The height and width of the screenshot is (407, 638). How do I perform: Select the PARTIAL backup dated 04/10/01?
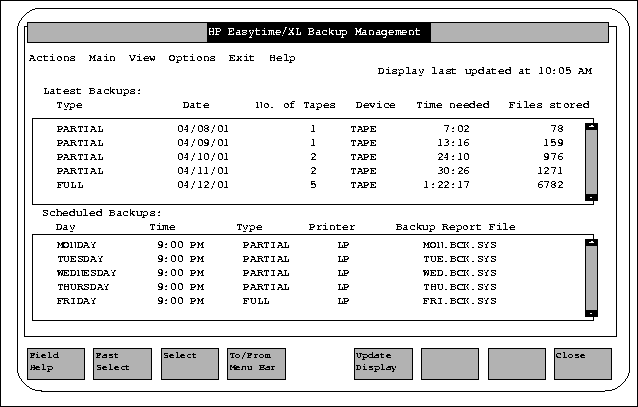coord(310,157)
